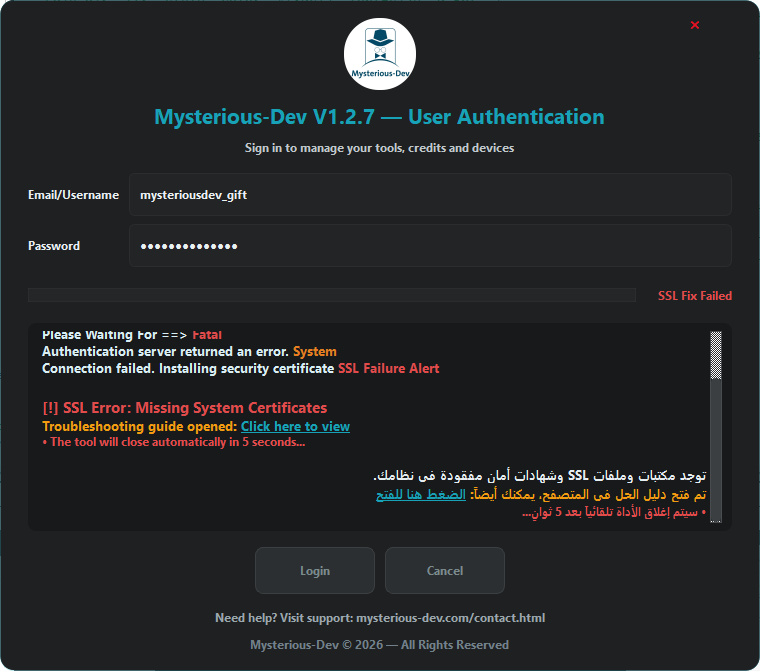The height and width of the screenshot is (671, 760).
Task: Click 'The tool will close automatically in 5 seconds' text
Action: (174, 442)
